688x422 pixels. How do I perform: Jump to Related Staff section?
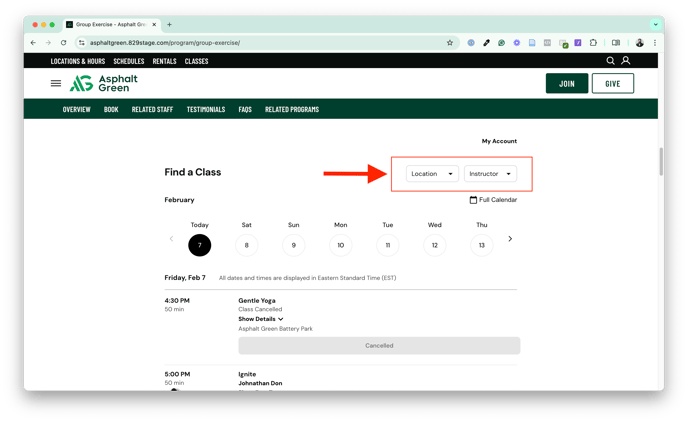[152, 109]
